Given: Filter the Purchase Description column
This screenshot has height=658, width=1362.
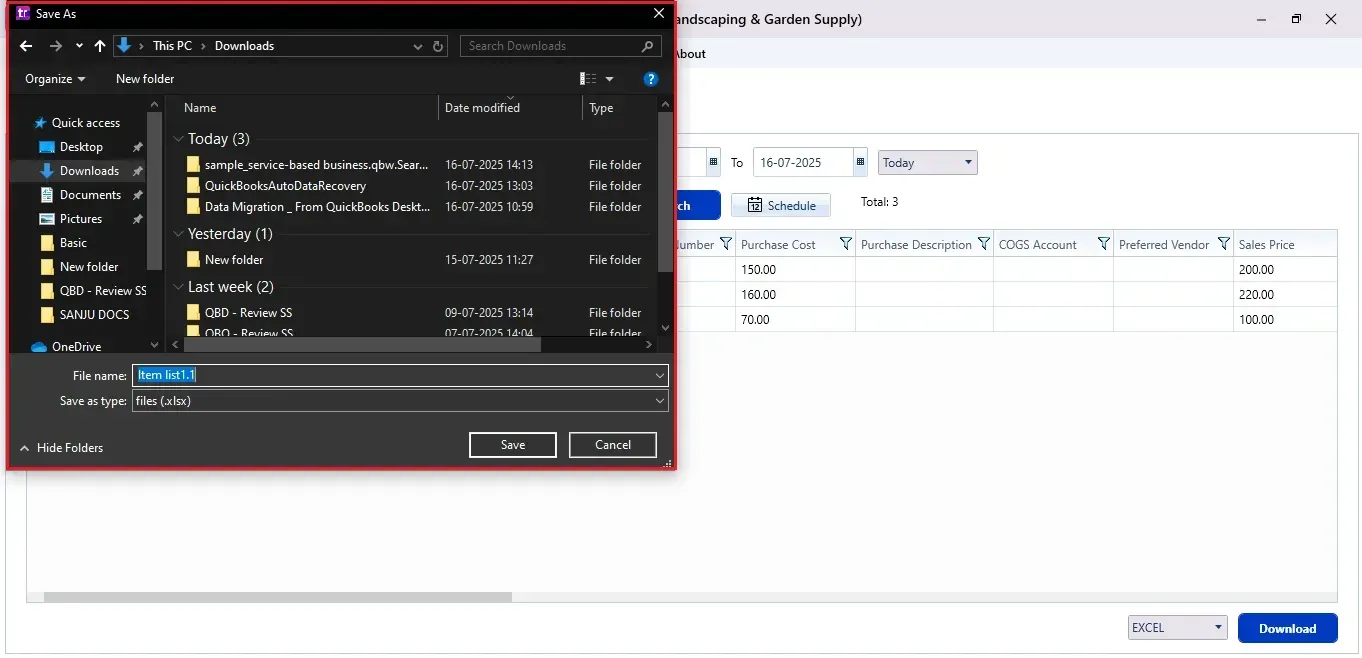Looking at the screenshot, I should pyautogui.click(x=984, y=244).
